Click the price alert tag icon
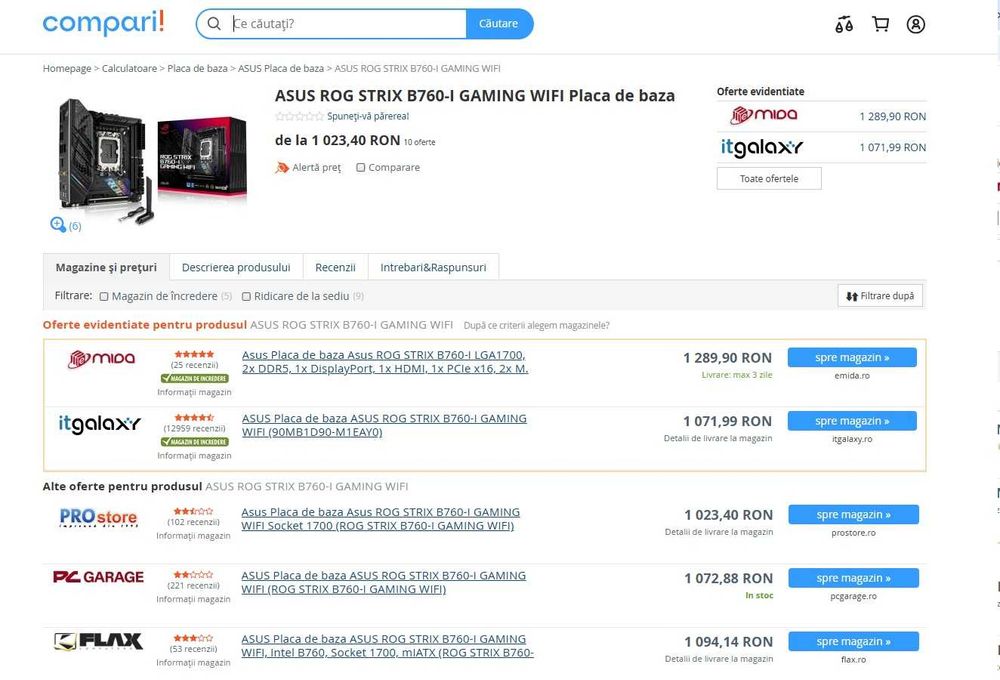 [282, 167]
